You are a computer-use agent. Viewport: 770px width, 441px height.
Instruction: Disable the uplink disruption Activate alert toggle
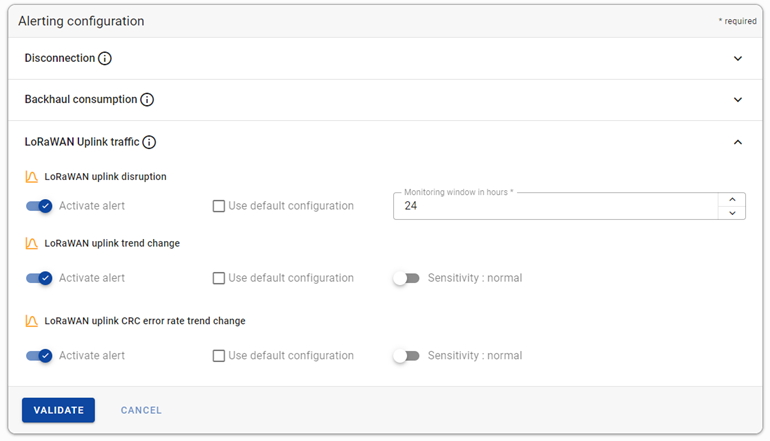coord(39,206)
